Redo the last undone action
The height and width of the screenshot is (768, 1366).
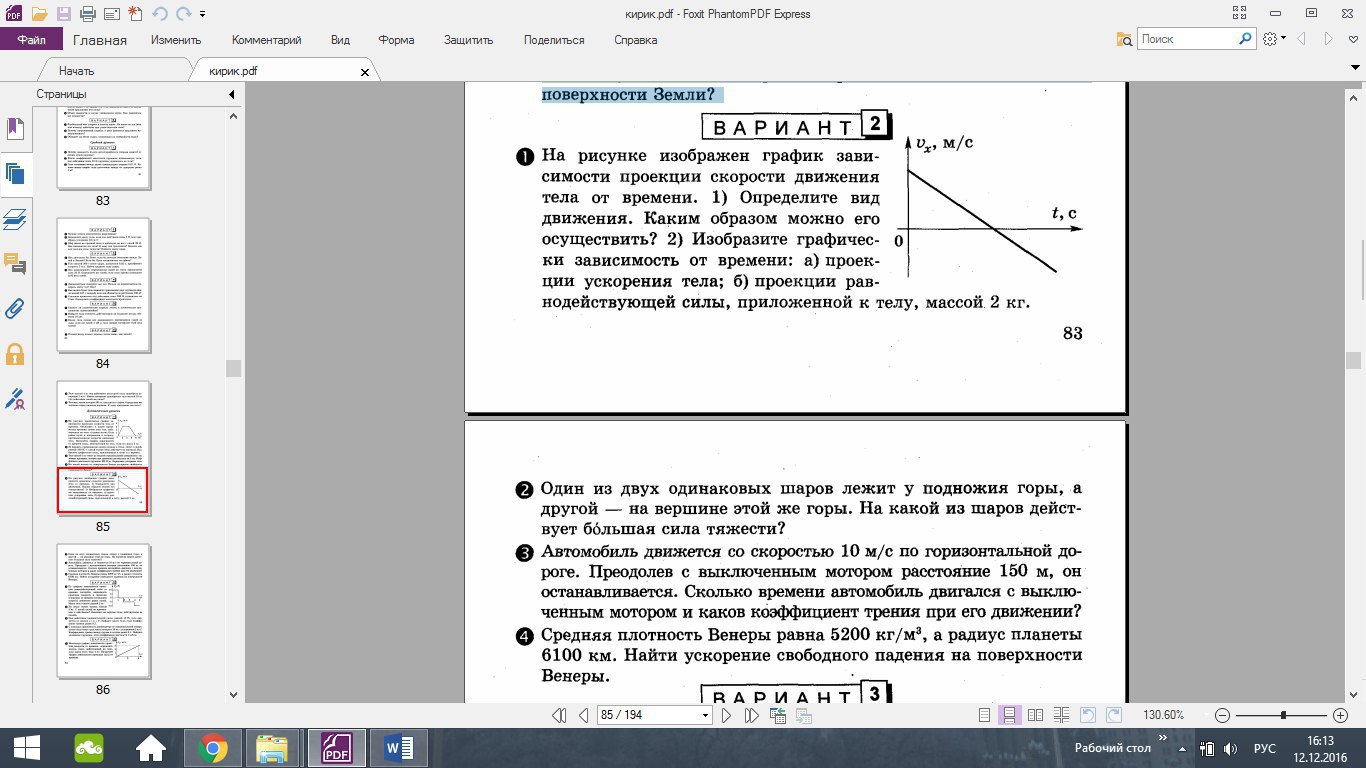(x=182, y=14)
